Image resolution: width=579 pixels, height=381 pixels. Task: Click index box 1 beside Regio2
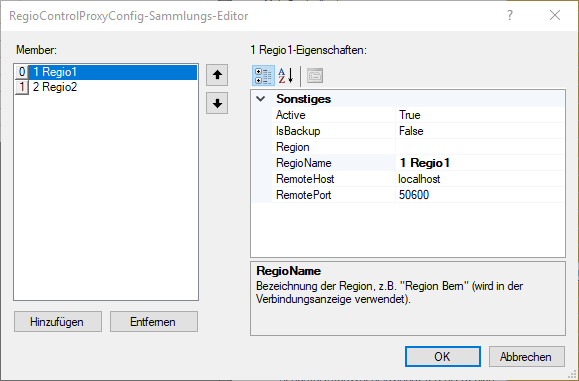(22, 87)
